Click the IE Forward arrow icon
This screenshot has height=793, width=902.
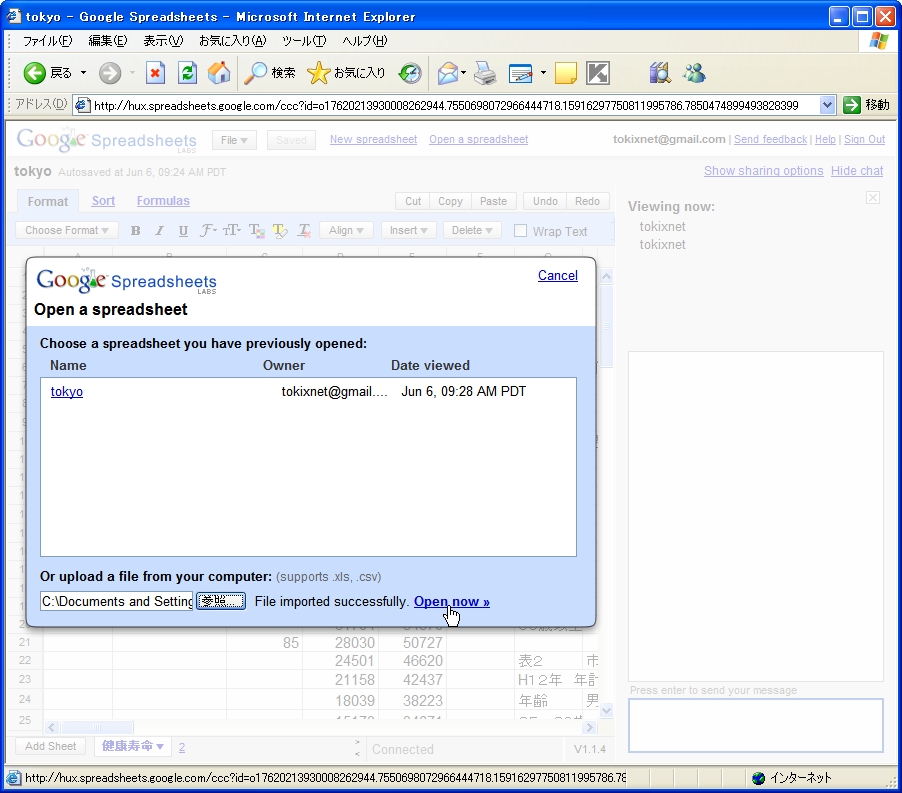tap(110, 73)
